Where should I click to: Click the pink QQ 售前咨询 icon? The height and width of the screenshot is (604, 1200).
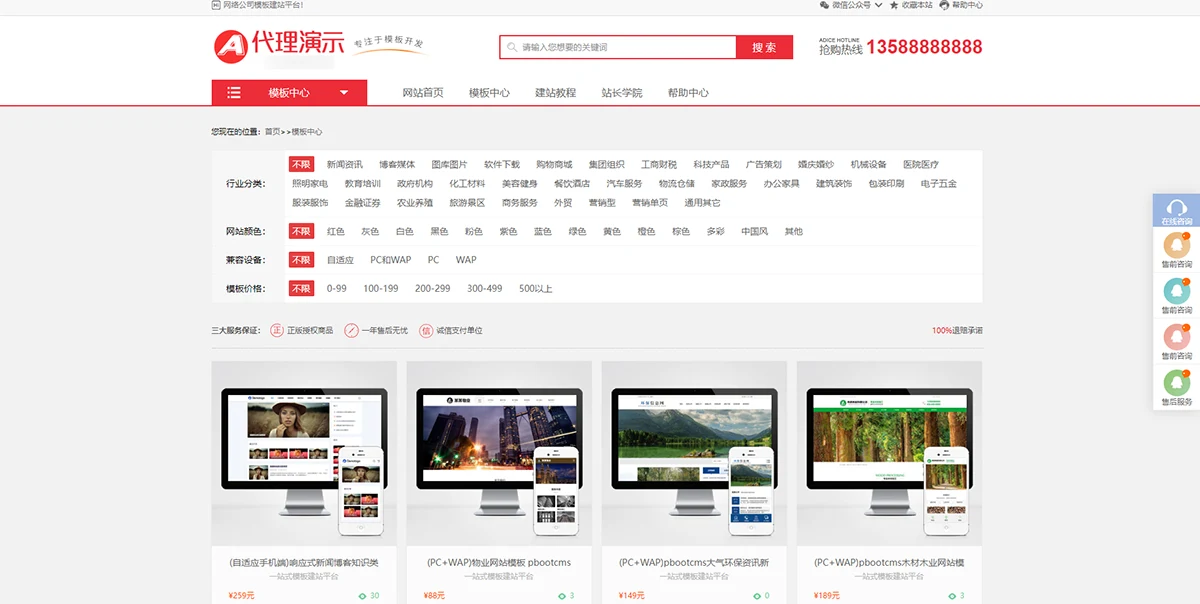pyautogui.click(x=1177, y=336)
